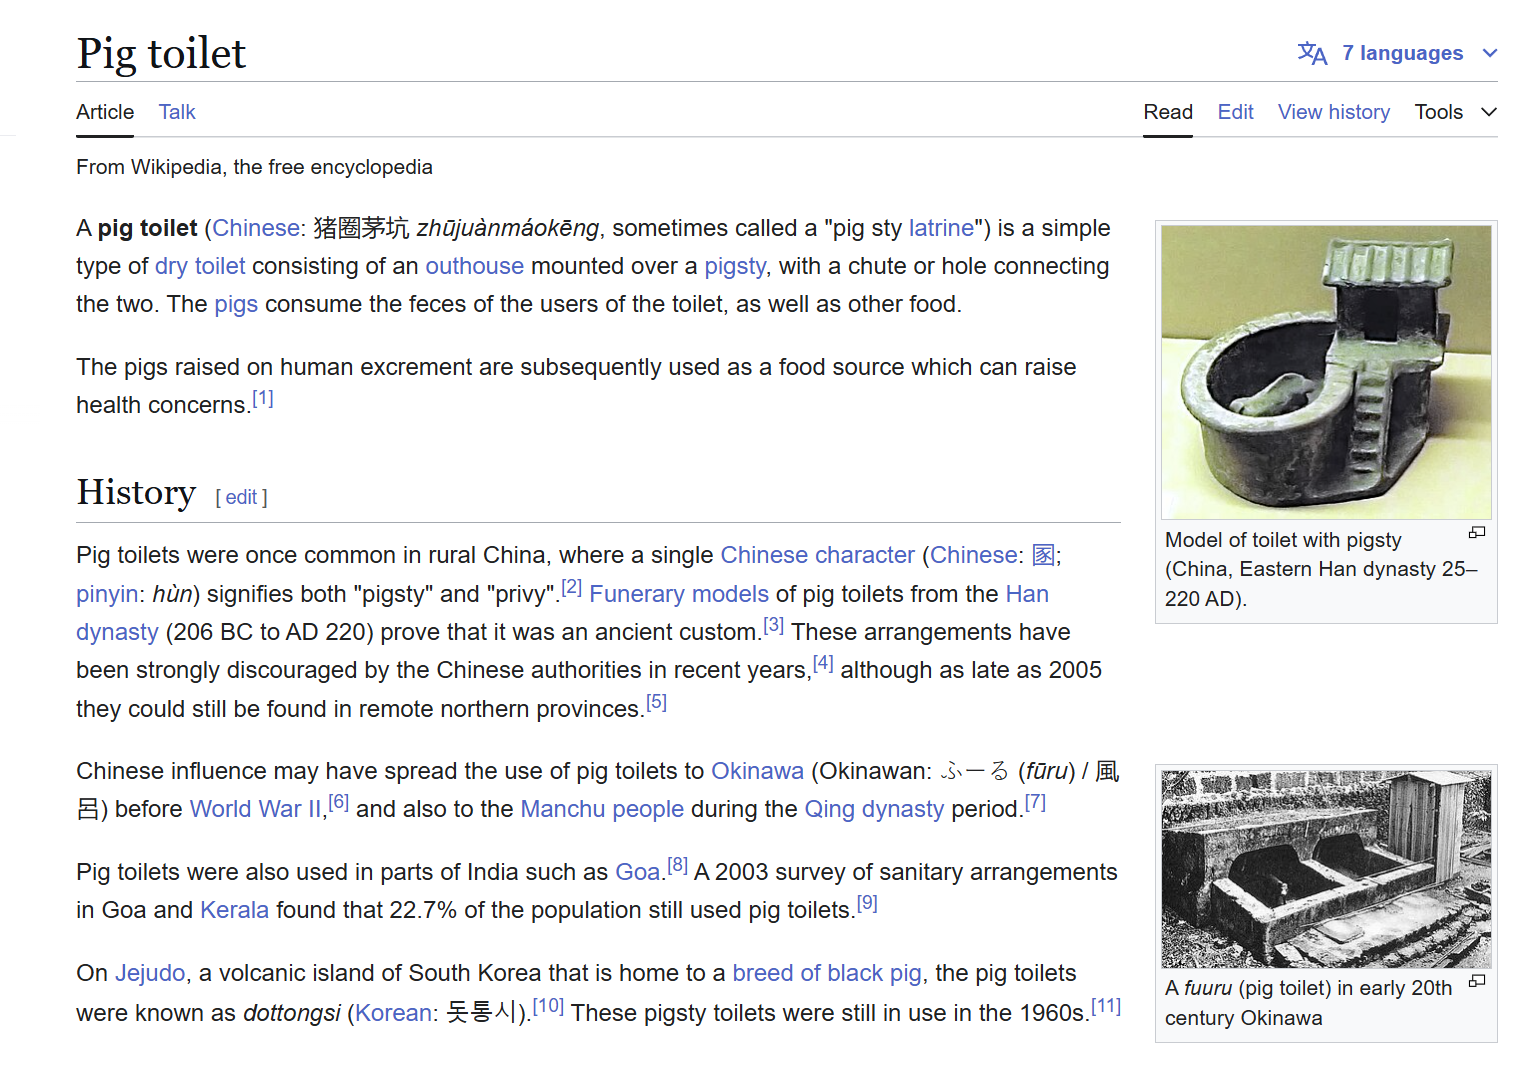
Task: Open the Funerary models link
Action: tap(679, 594)
